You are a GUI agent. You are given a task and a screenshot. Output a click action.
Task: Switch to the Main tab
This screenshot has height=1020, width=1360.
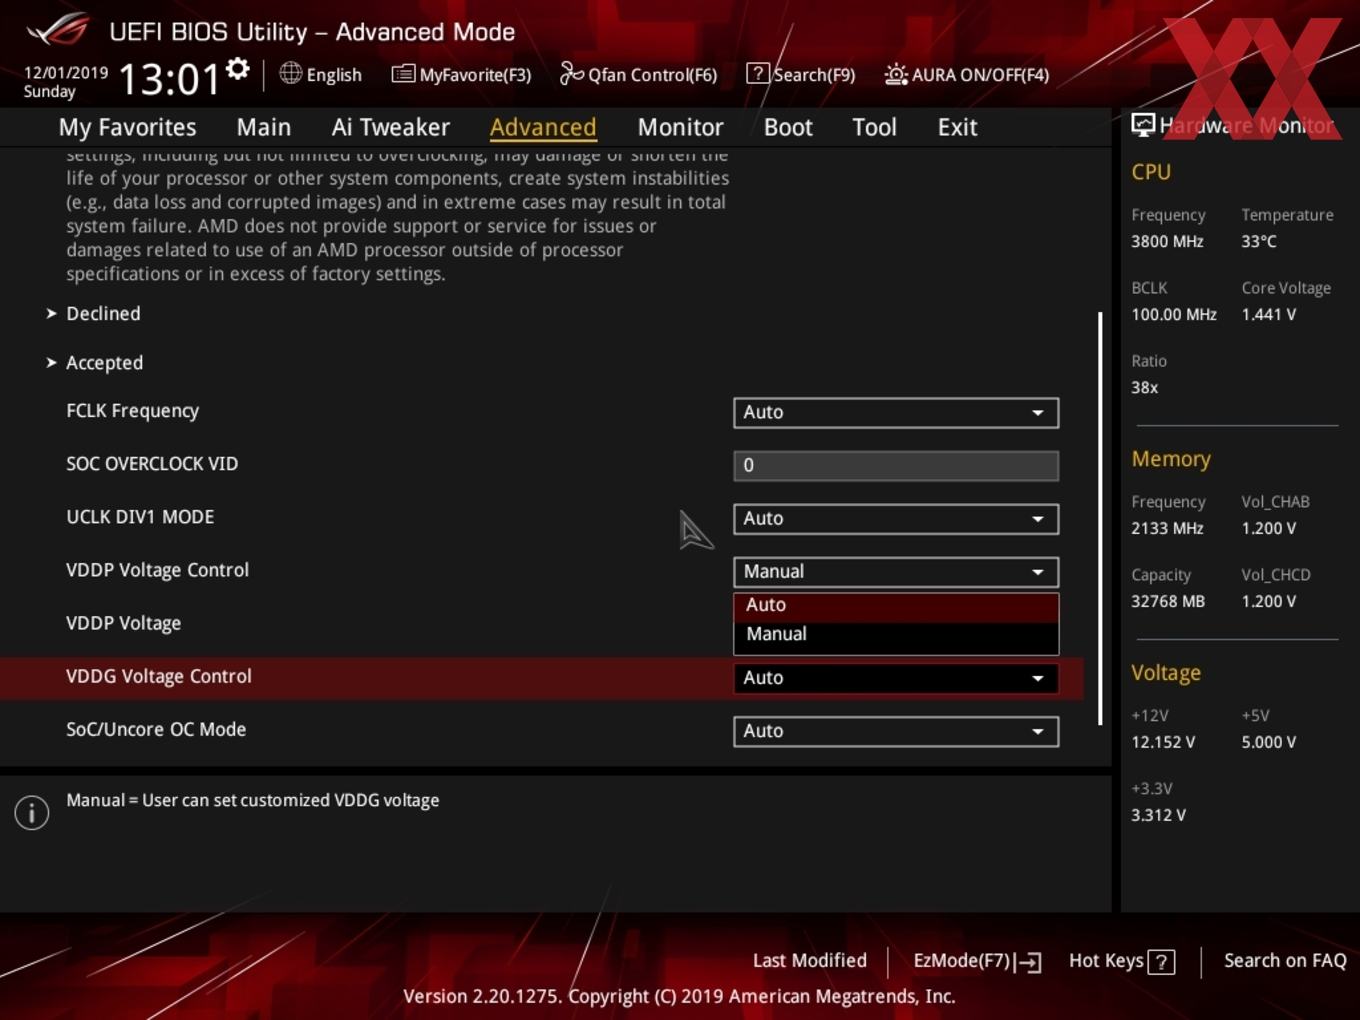point(264,127)
